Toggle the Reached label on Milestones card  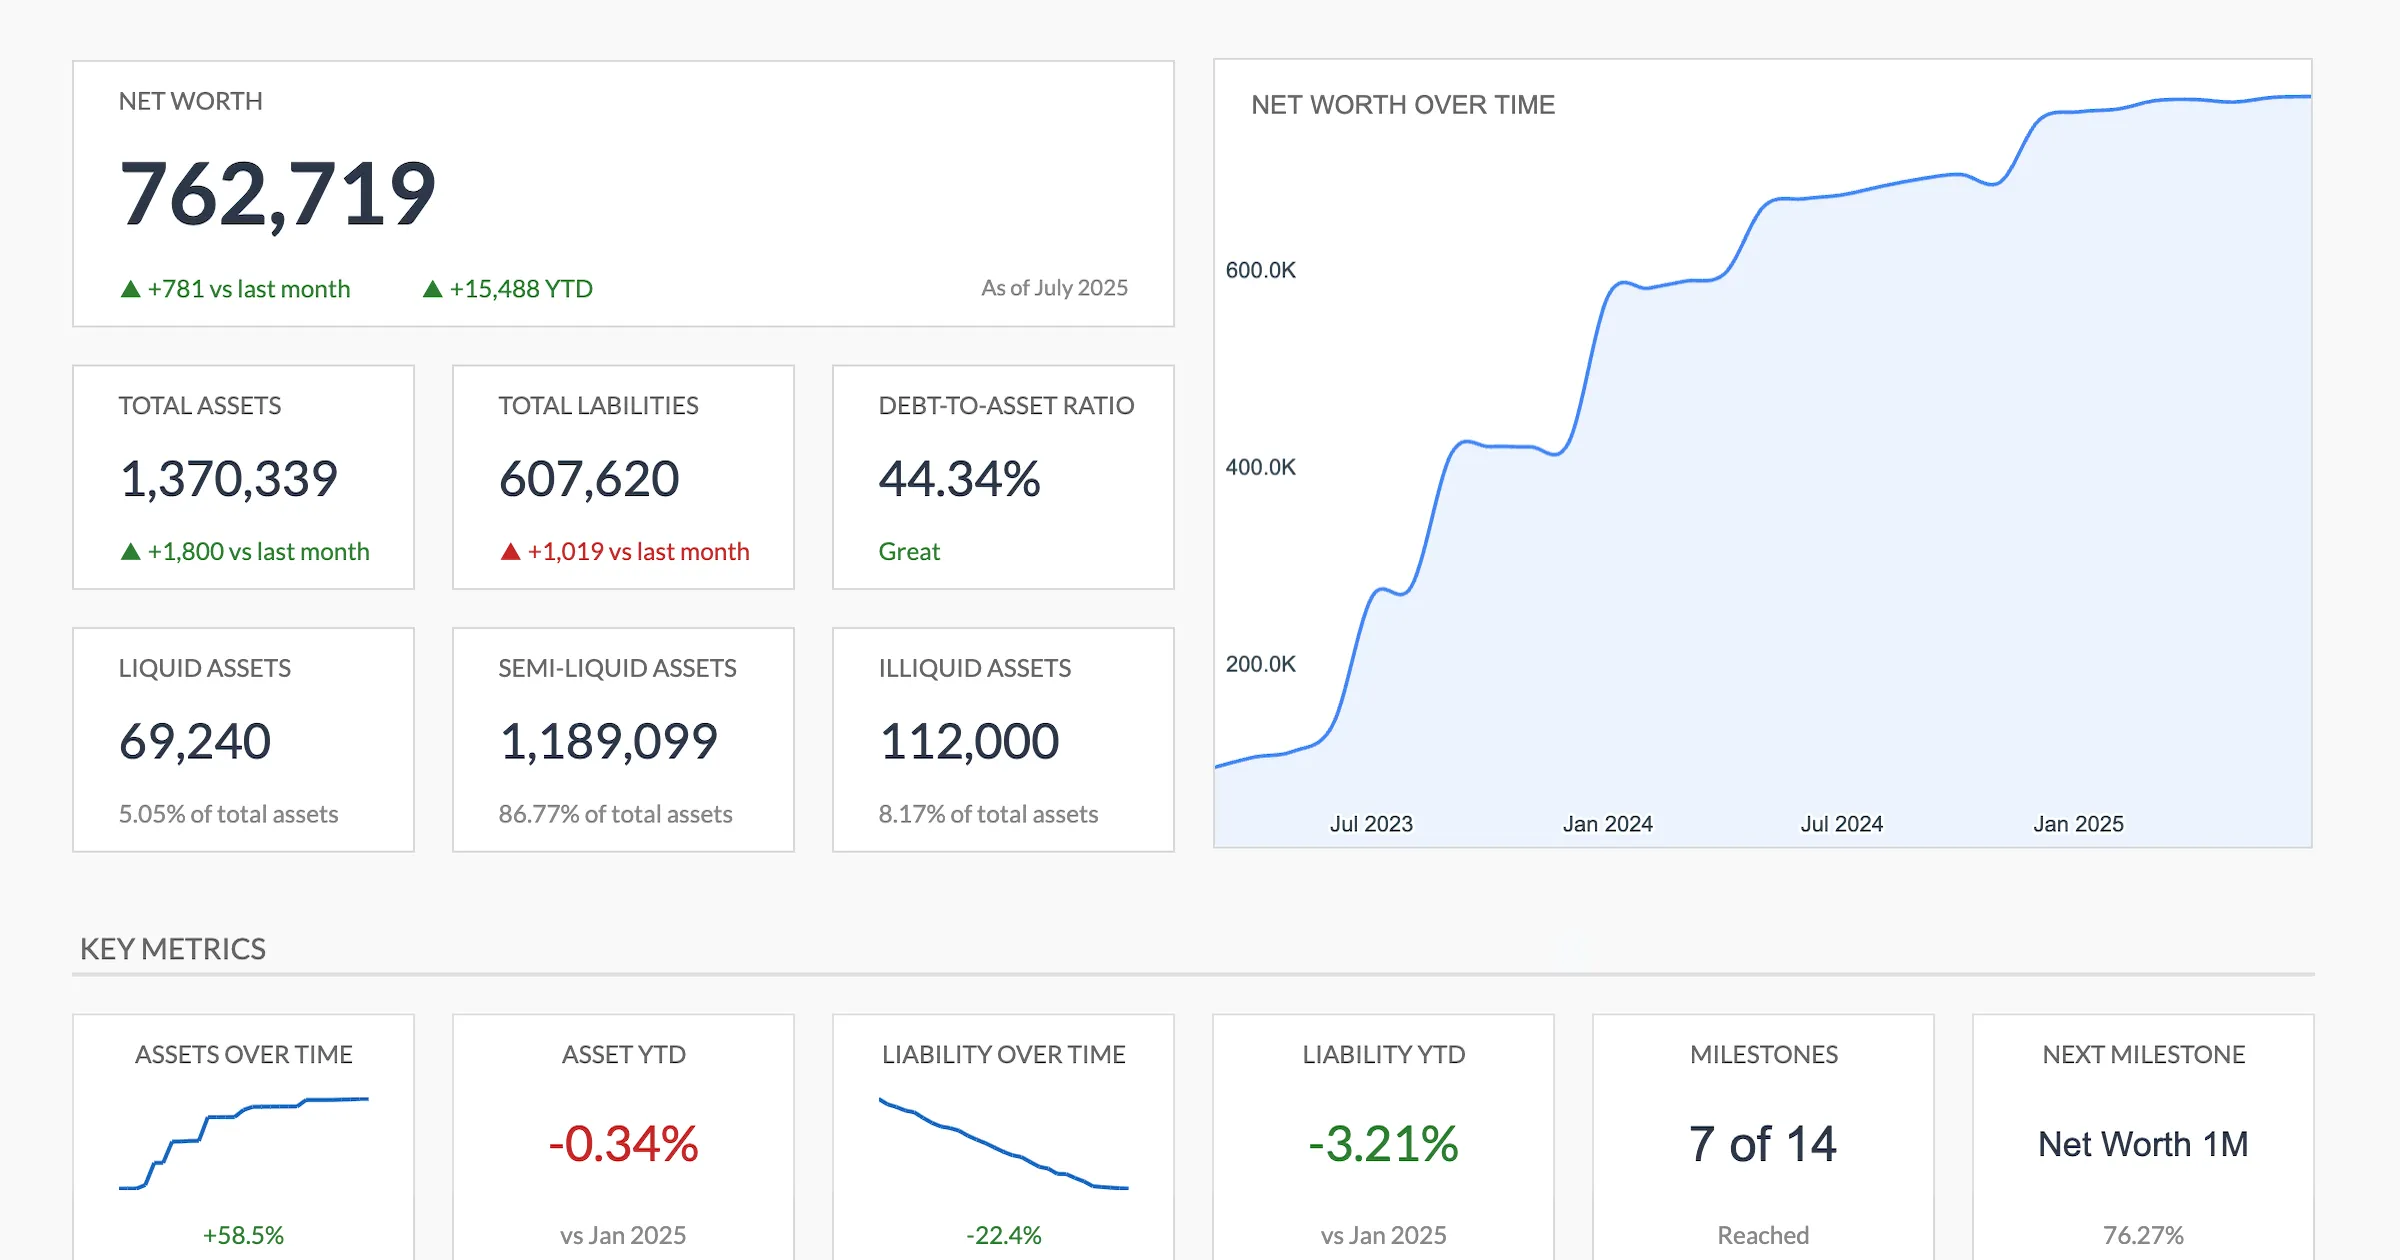click(1761, 1234)
